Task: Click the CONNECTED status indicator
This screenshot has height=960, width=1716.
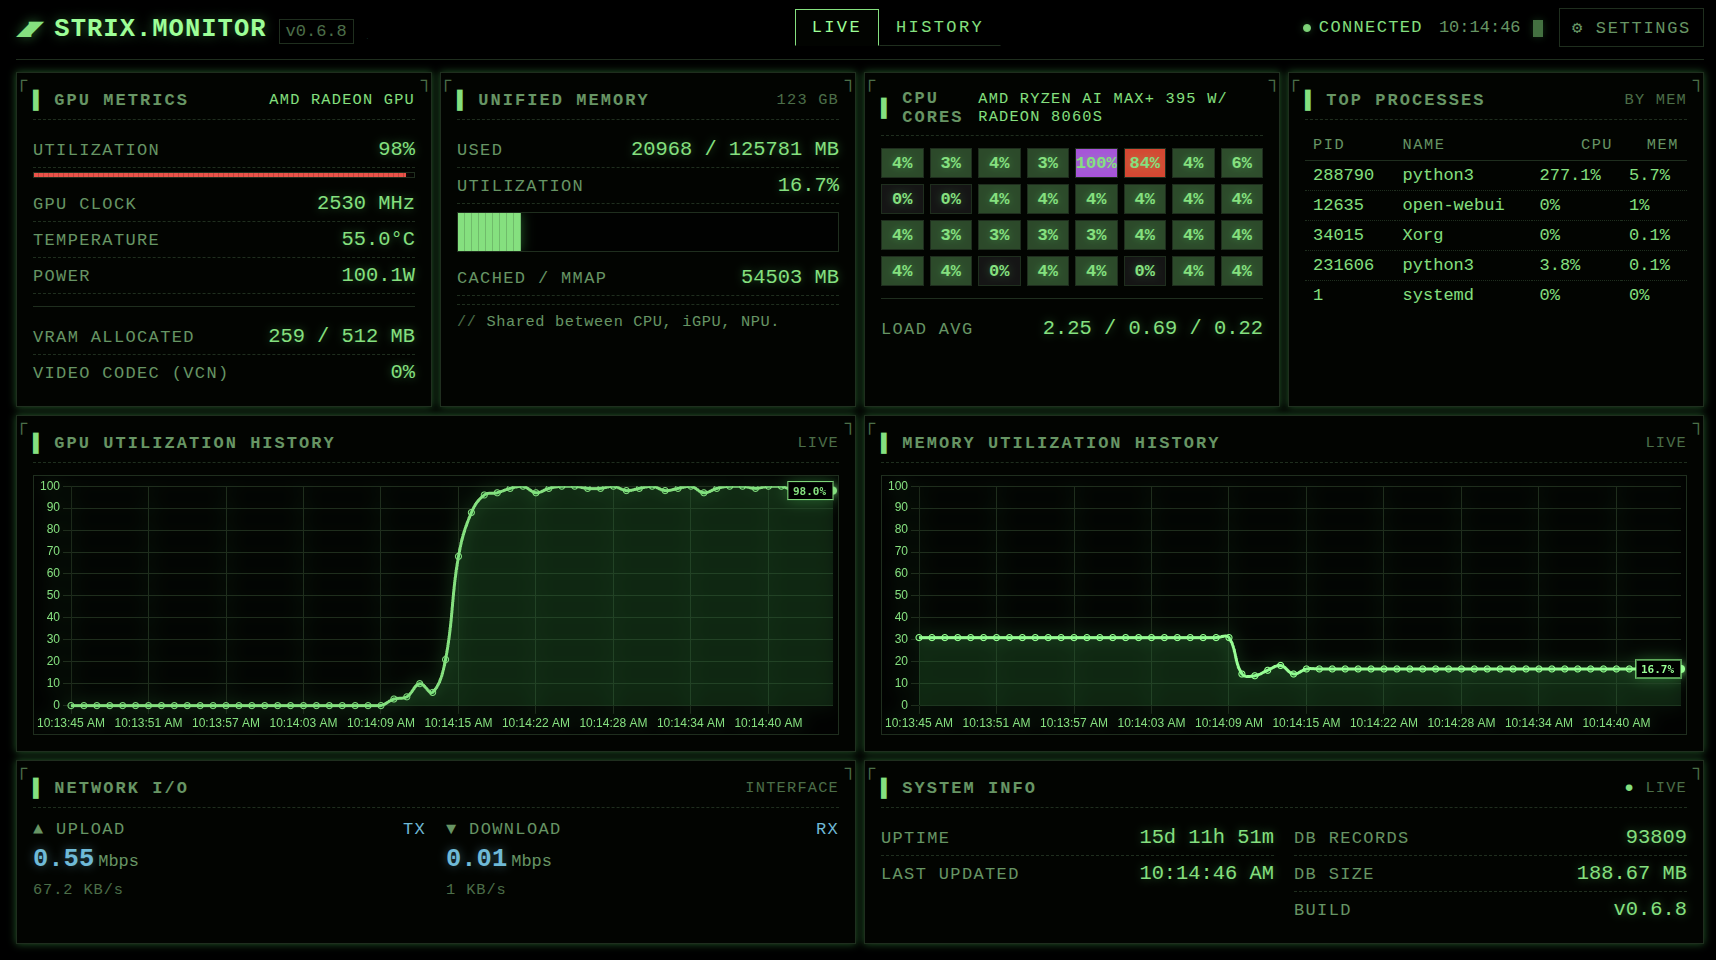Action: (1362, 27)
